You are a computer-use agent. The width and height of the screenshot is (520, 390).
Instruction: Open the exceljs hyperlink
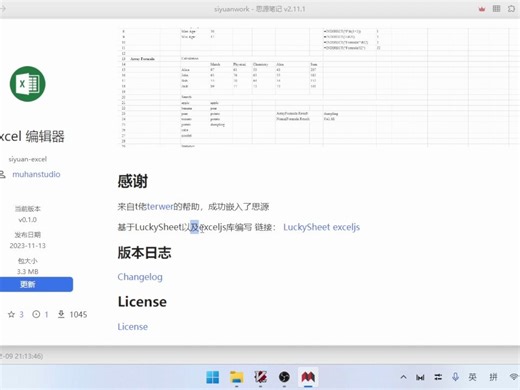tap(346, 227)
